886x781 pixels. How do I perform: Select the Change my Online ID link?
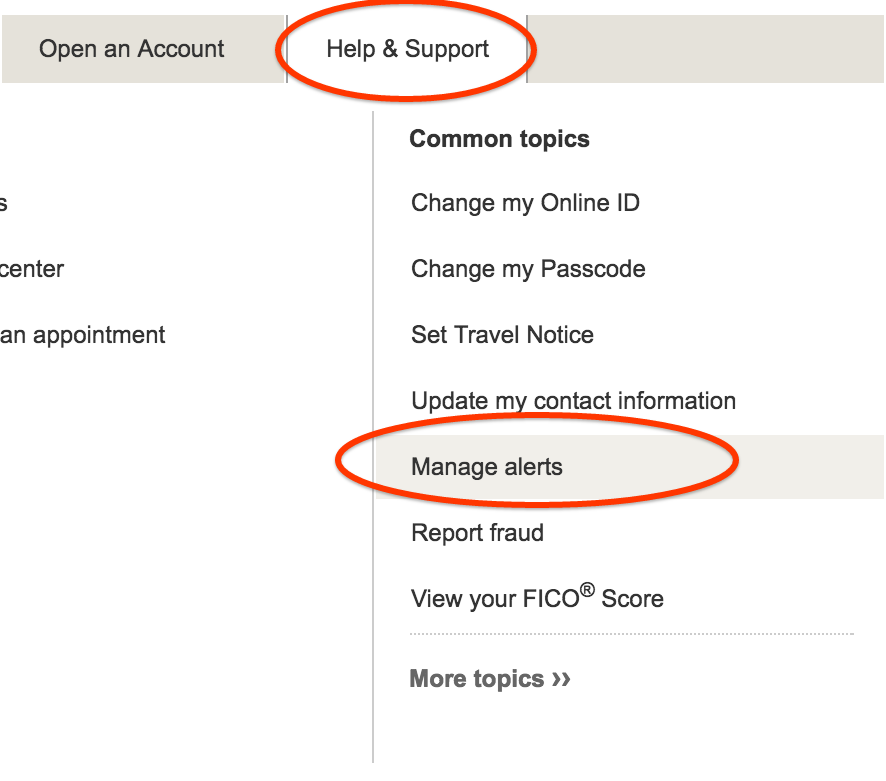[525, 203]
